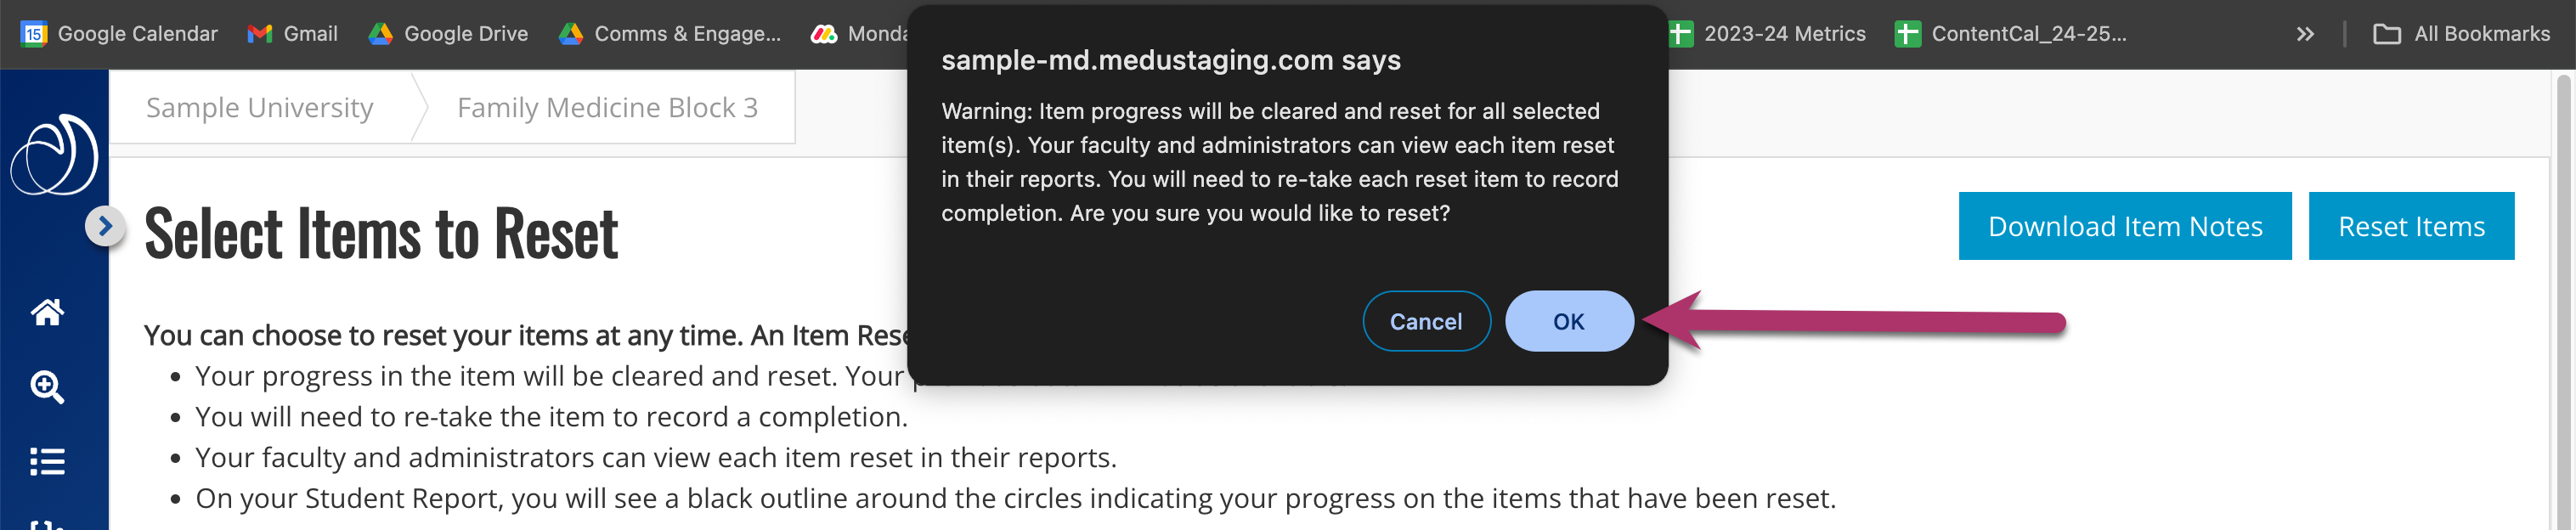Click the Download Item Notes button
Screen dimensions: 2576x530
pyautogui.click(x=2124, y=226)
